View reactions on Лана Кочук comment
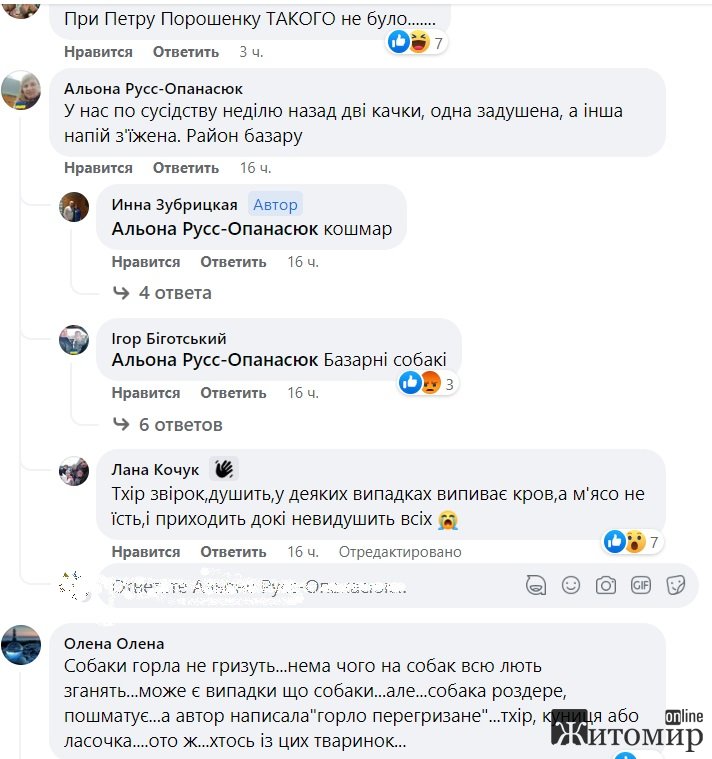This screenshot has height=759, width=712. point(633,541)
